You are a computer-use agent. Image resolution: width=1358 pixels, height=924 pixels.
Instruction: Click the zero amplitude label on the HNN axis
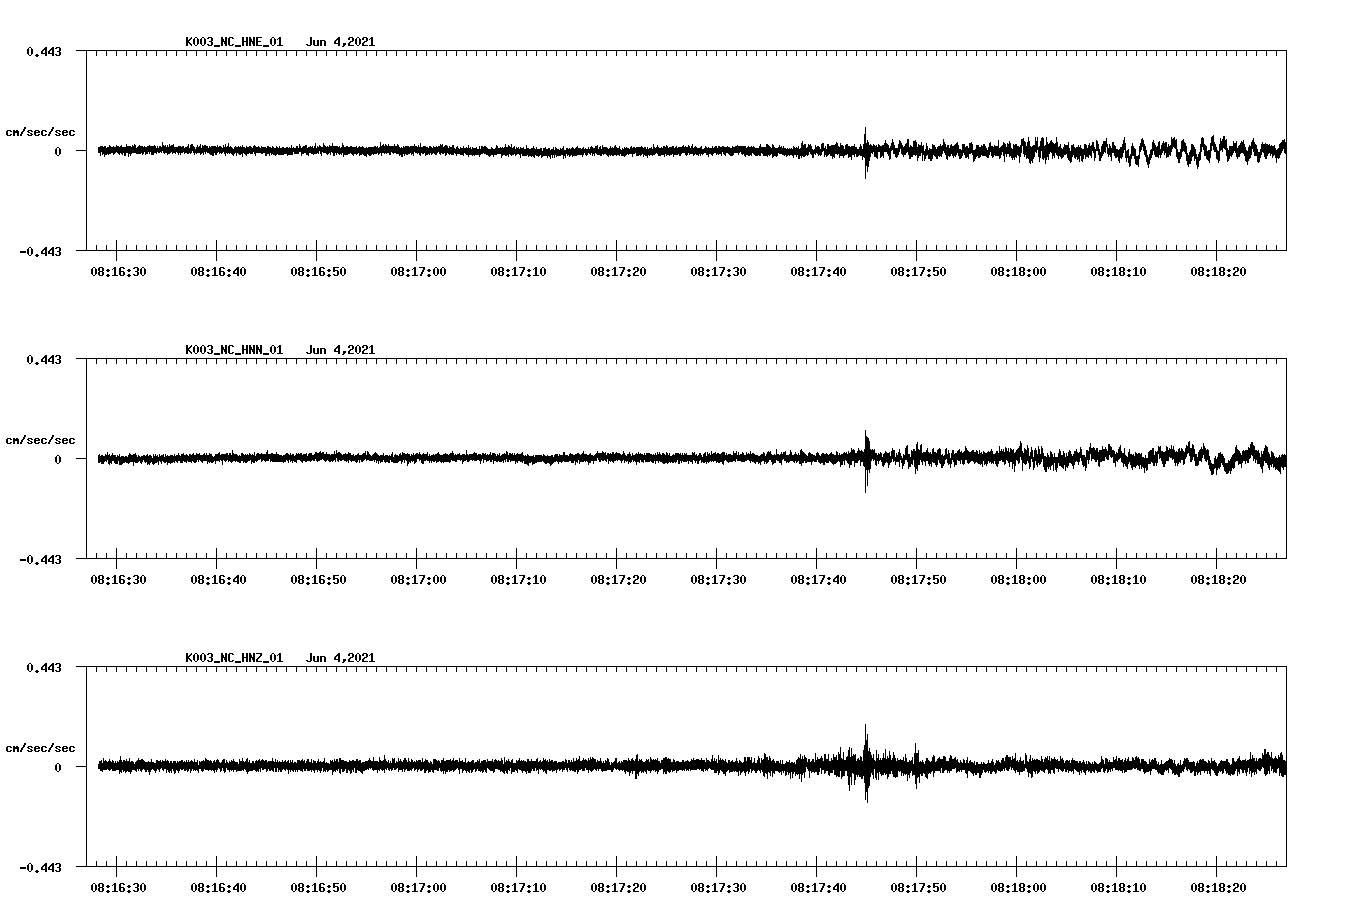58,459
